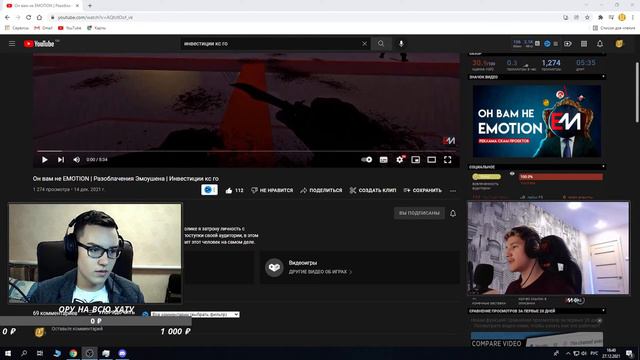Run the YouTube search with magnifier button
This screenshot has width=640, height=360.
point(381,44)
